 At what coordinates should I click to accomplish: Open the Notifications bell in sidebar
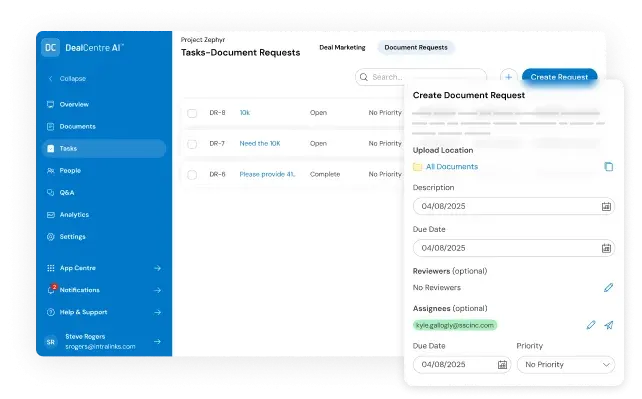51,290
